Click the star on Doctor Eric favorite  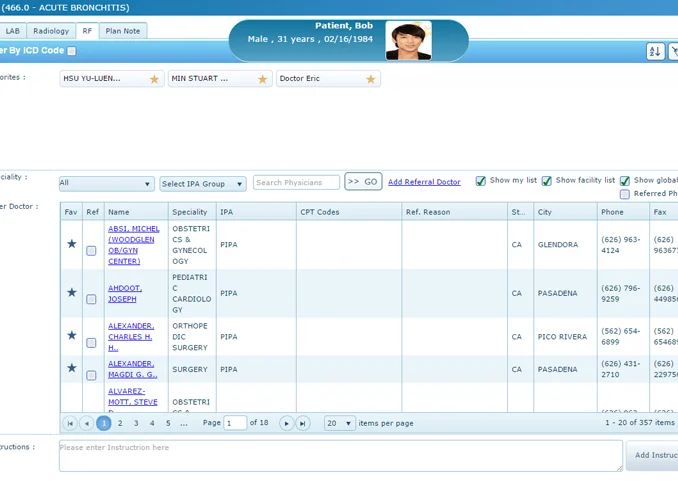click(370, 79)
